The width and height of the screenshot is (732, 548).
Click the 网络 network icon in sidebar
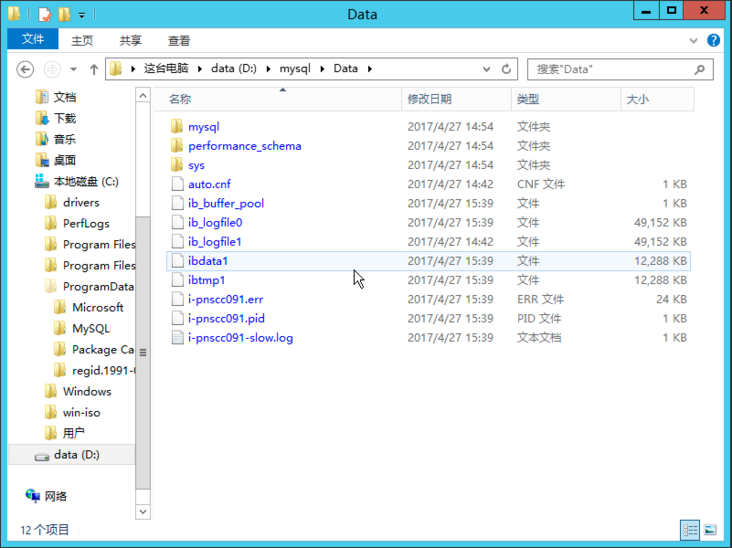coord(33,496)
